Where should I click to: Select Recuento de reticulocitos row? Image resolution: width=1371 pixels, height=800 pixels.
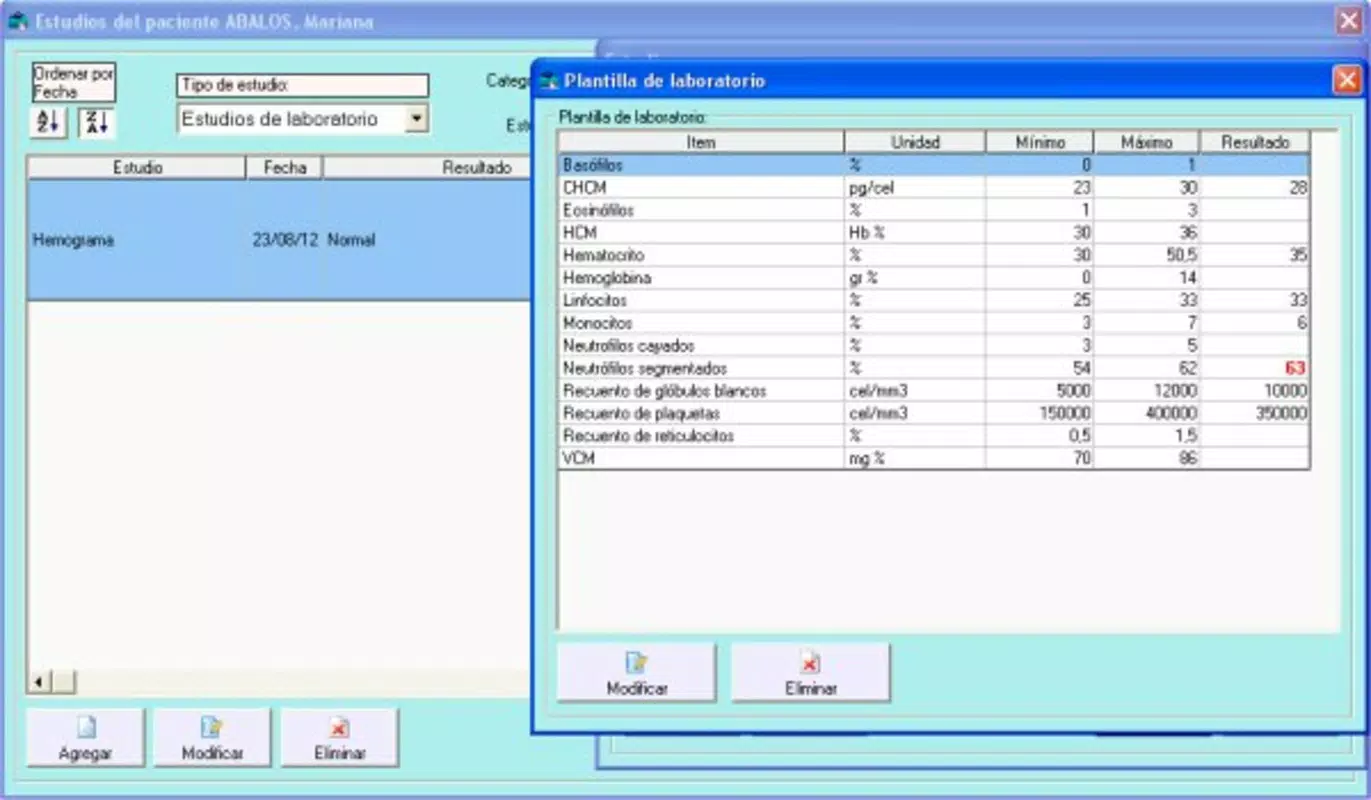(934, 436)
